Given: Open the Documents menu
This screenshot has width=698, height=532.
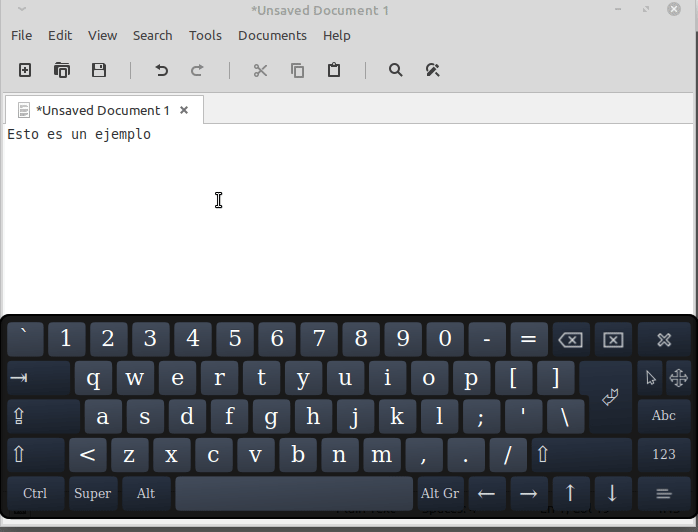Looking at the screenshot, I should [272, 35].
